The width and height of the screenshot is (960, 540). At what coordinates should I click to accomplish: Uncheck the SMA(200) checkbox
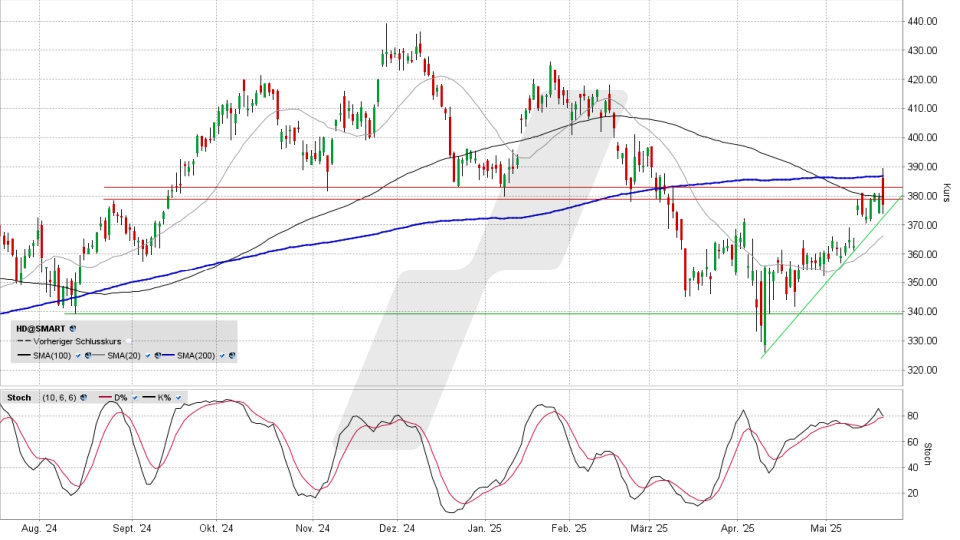click(222, 356)
